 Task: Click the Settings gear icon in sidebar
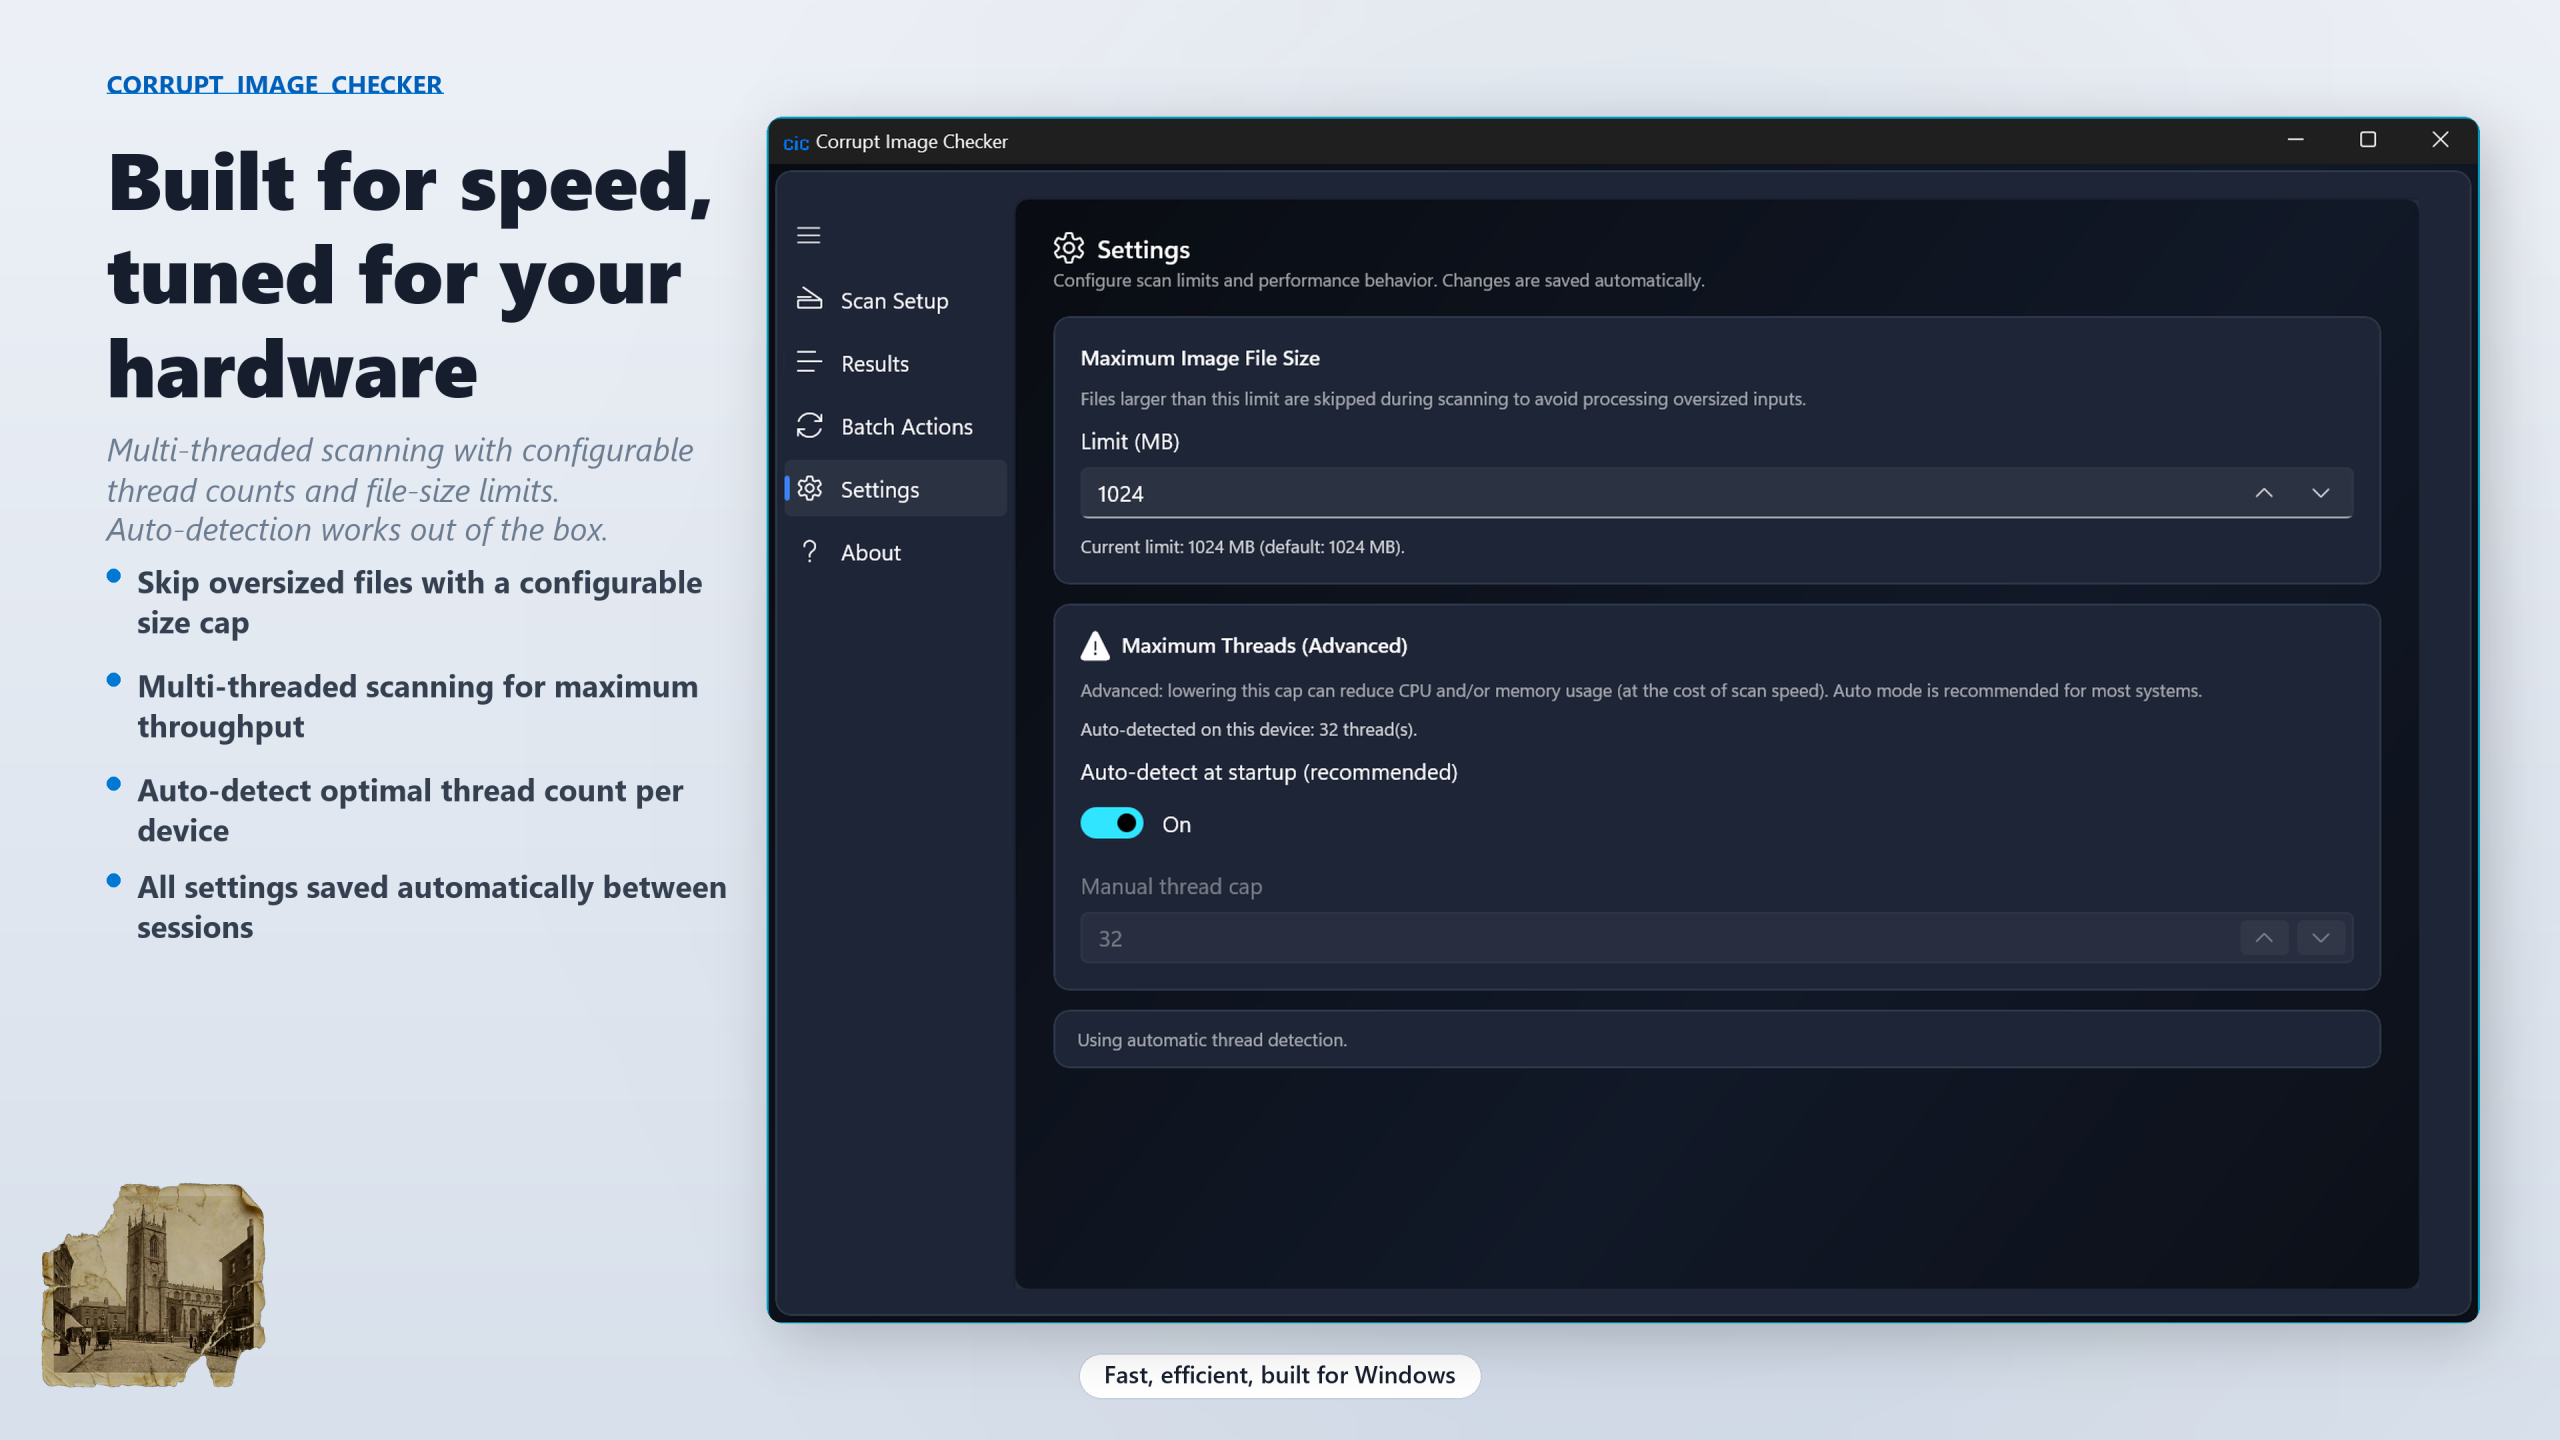(809, 488)
